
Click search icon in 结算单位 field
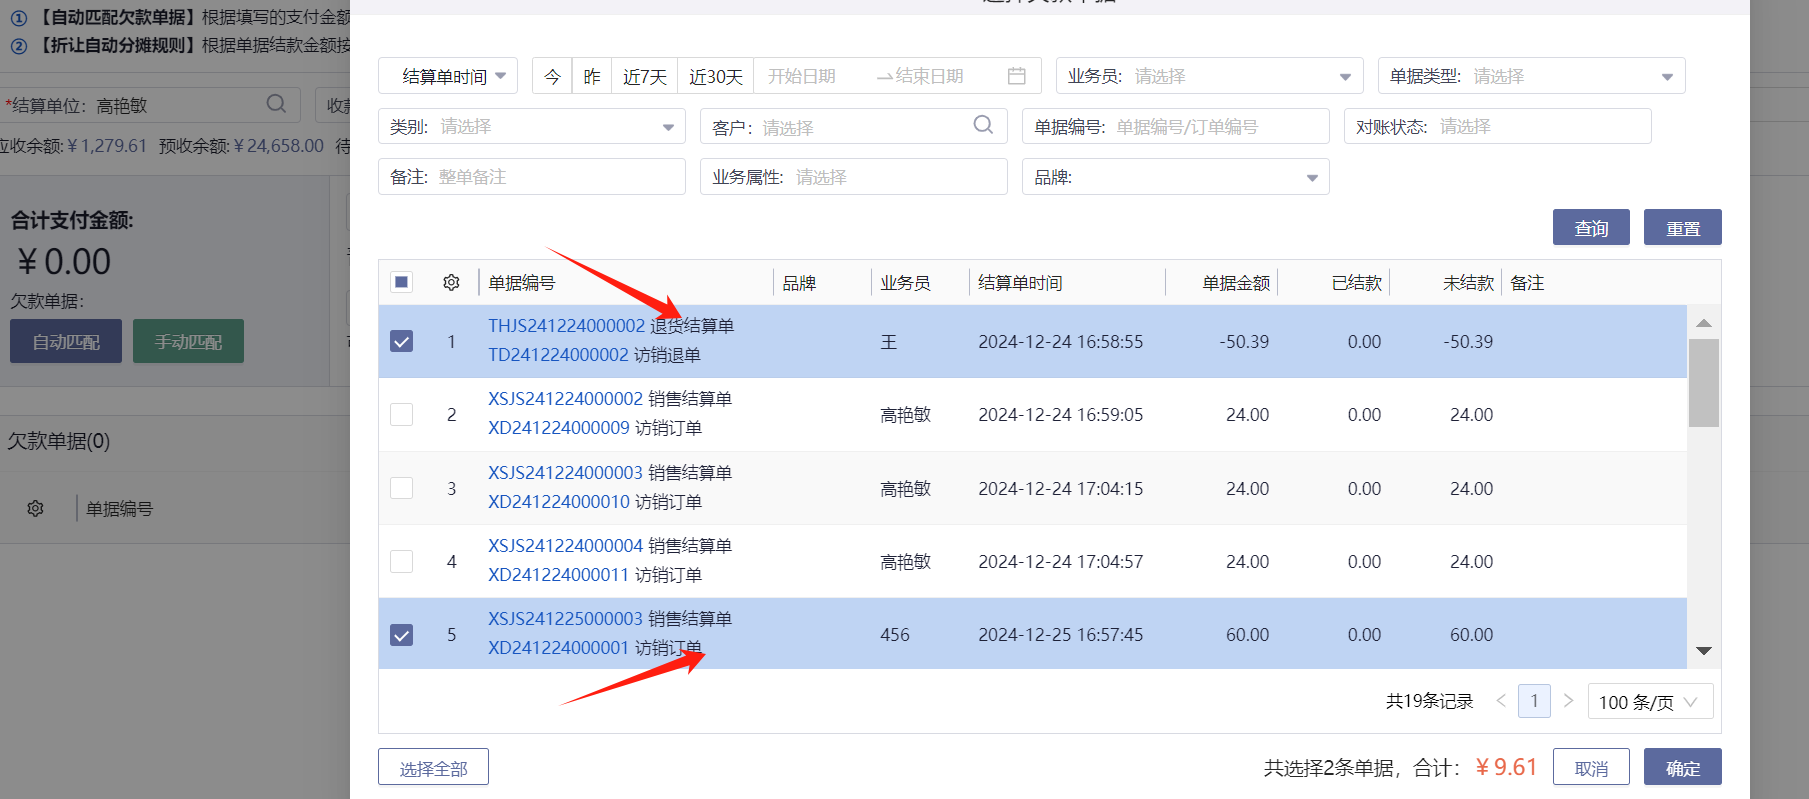click(x=276, y=104)
